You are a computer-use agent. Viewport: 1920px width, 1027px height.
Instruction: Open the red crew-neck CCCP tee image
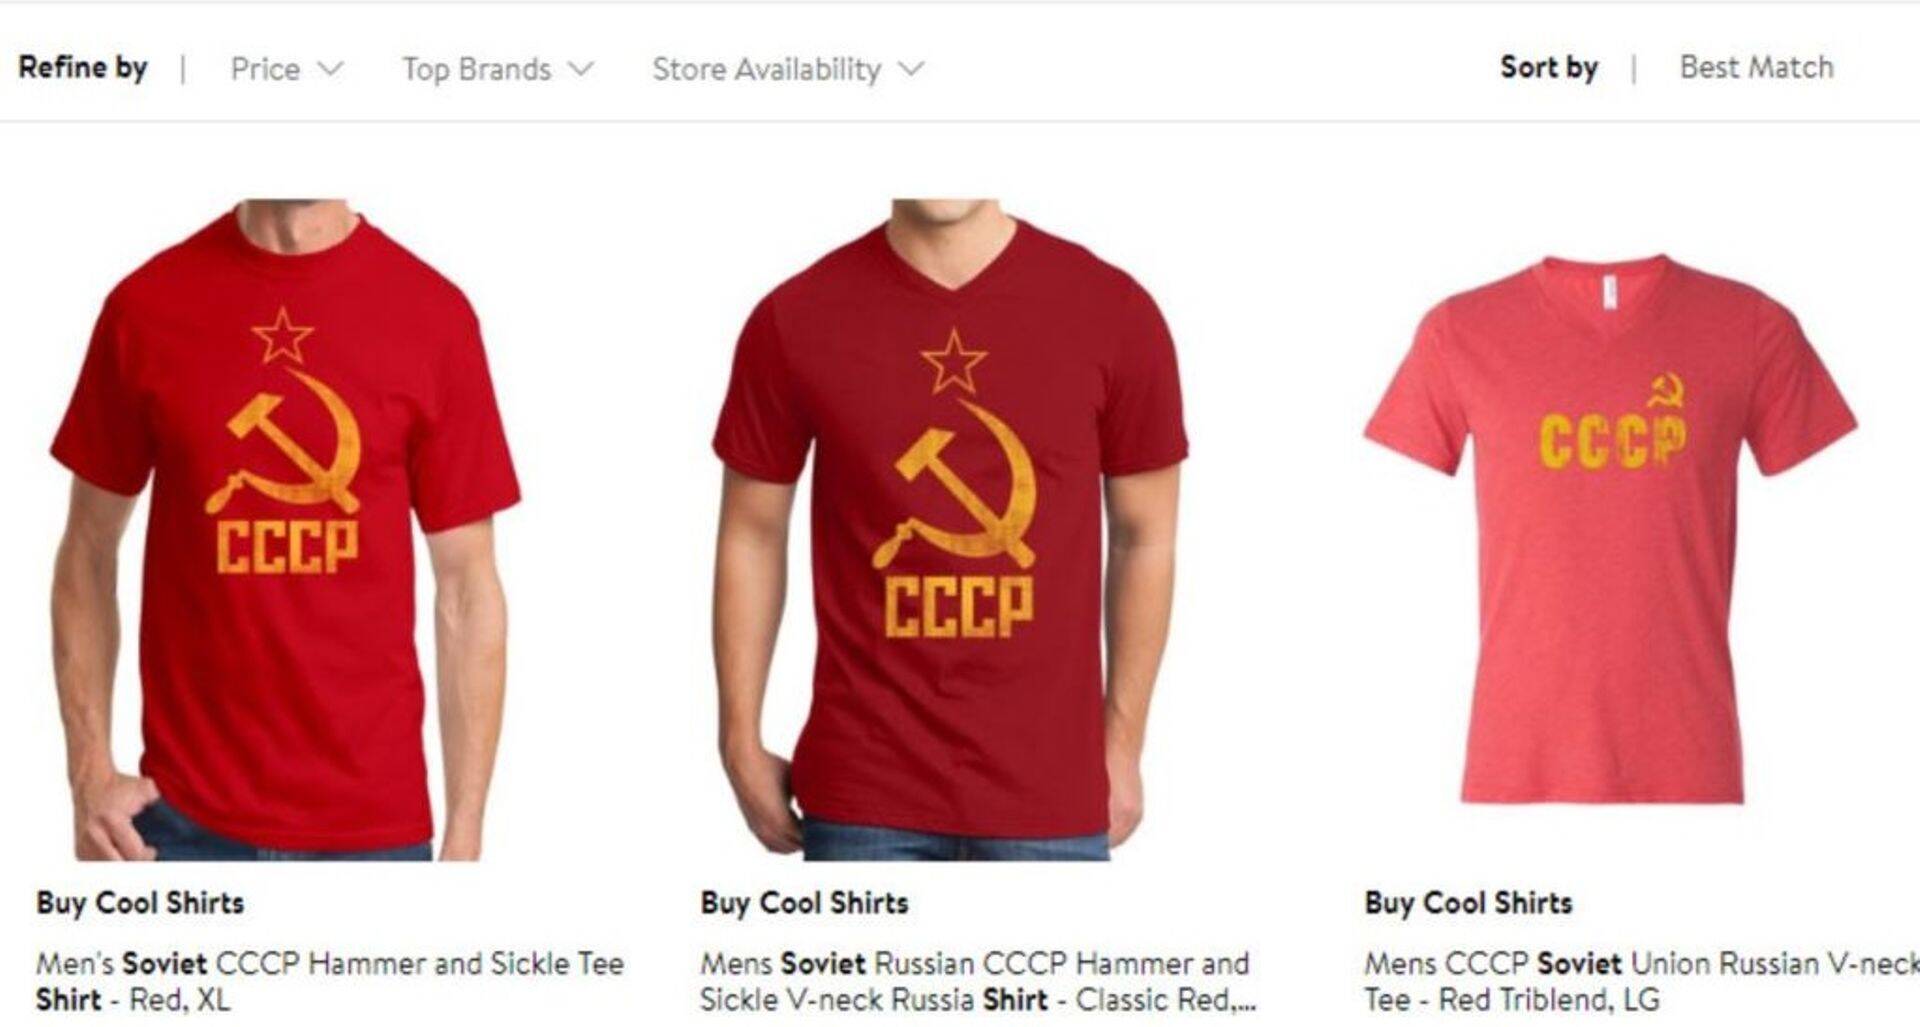pyautogui.click(x=286, y=530)
